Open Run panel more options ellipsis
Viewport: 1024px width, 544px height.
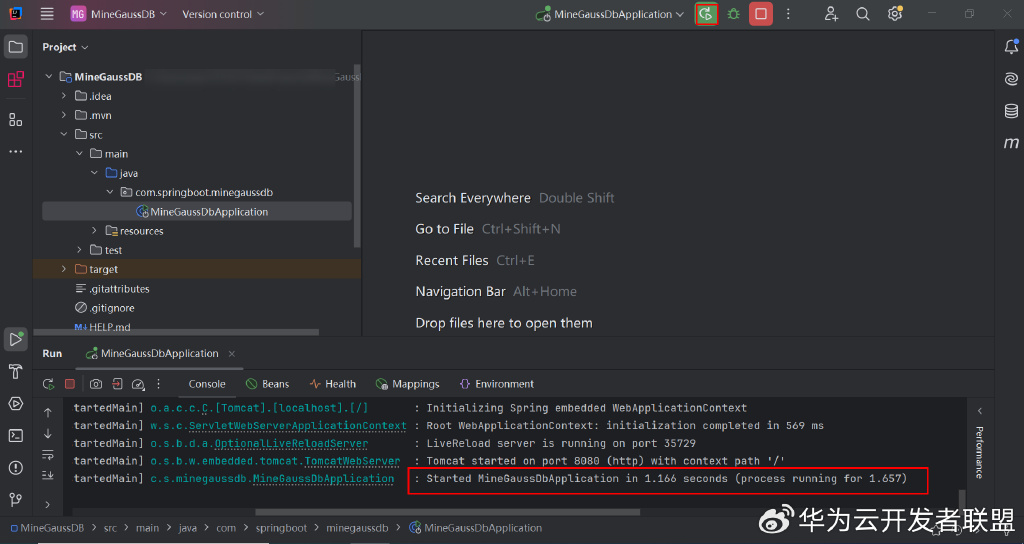click(159, 384)
